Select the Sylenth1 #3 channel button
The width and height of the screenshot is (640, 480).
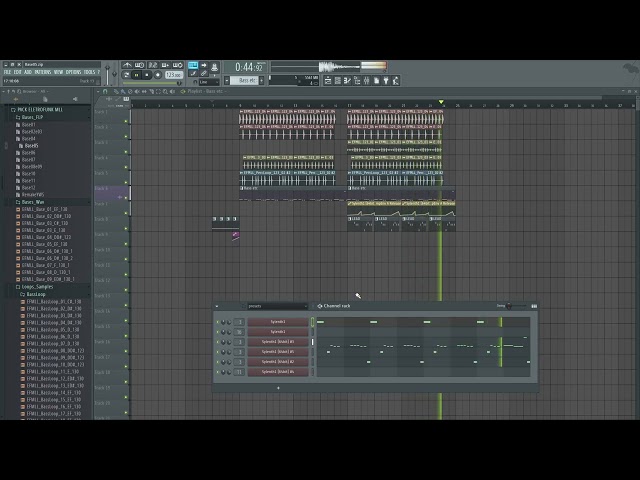[278, 342]
